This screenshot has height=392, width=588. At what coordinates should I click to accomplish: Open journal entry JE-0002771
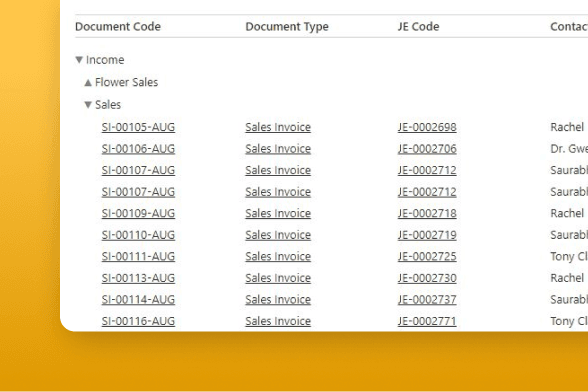(427, 321)
